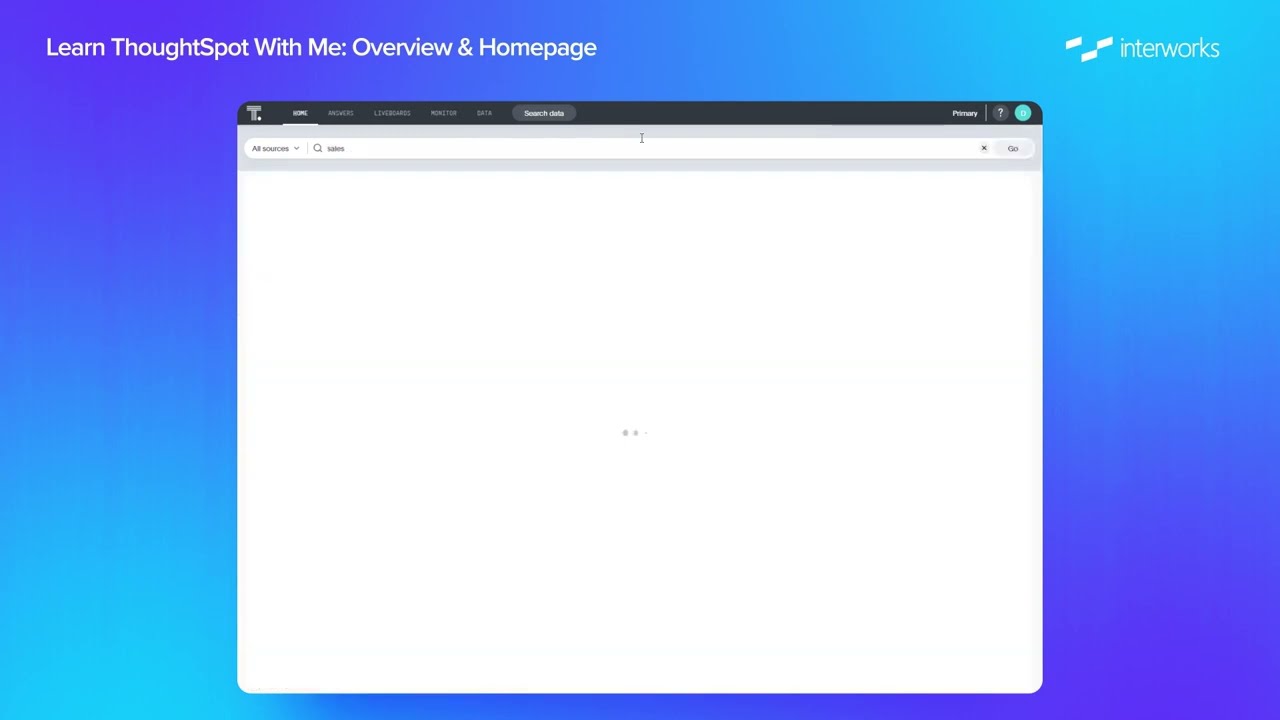
Task: Click the InterWorks logo
Action: click(x=1142, y=48)
